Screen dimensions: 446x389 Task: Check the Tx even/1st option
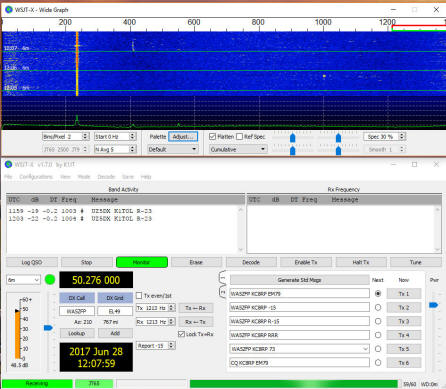click(139, 296)
